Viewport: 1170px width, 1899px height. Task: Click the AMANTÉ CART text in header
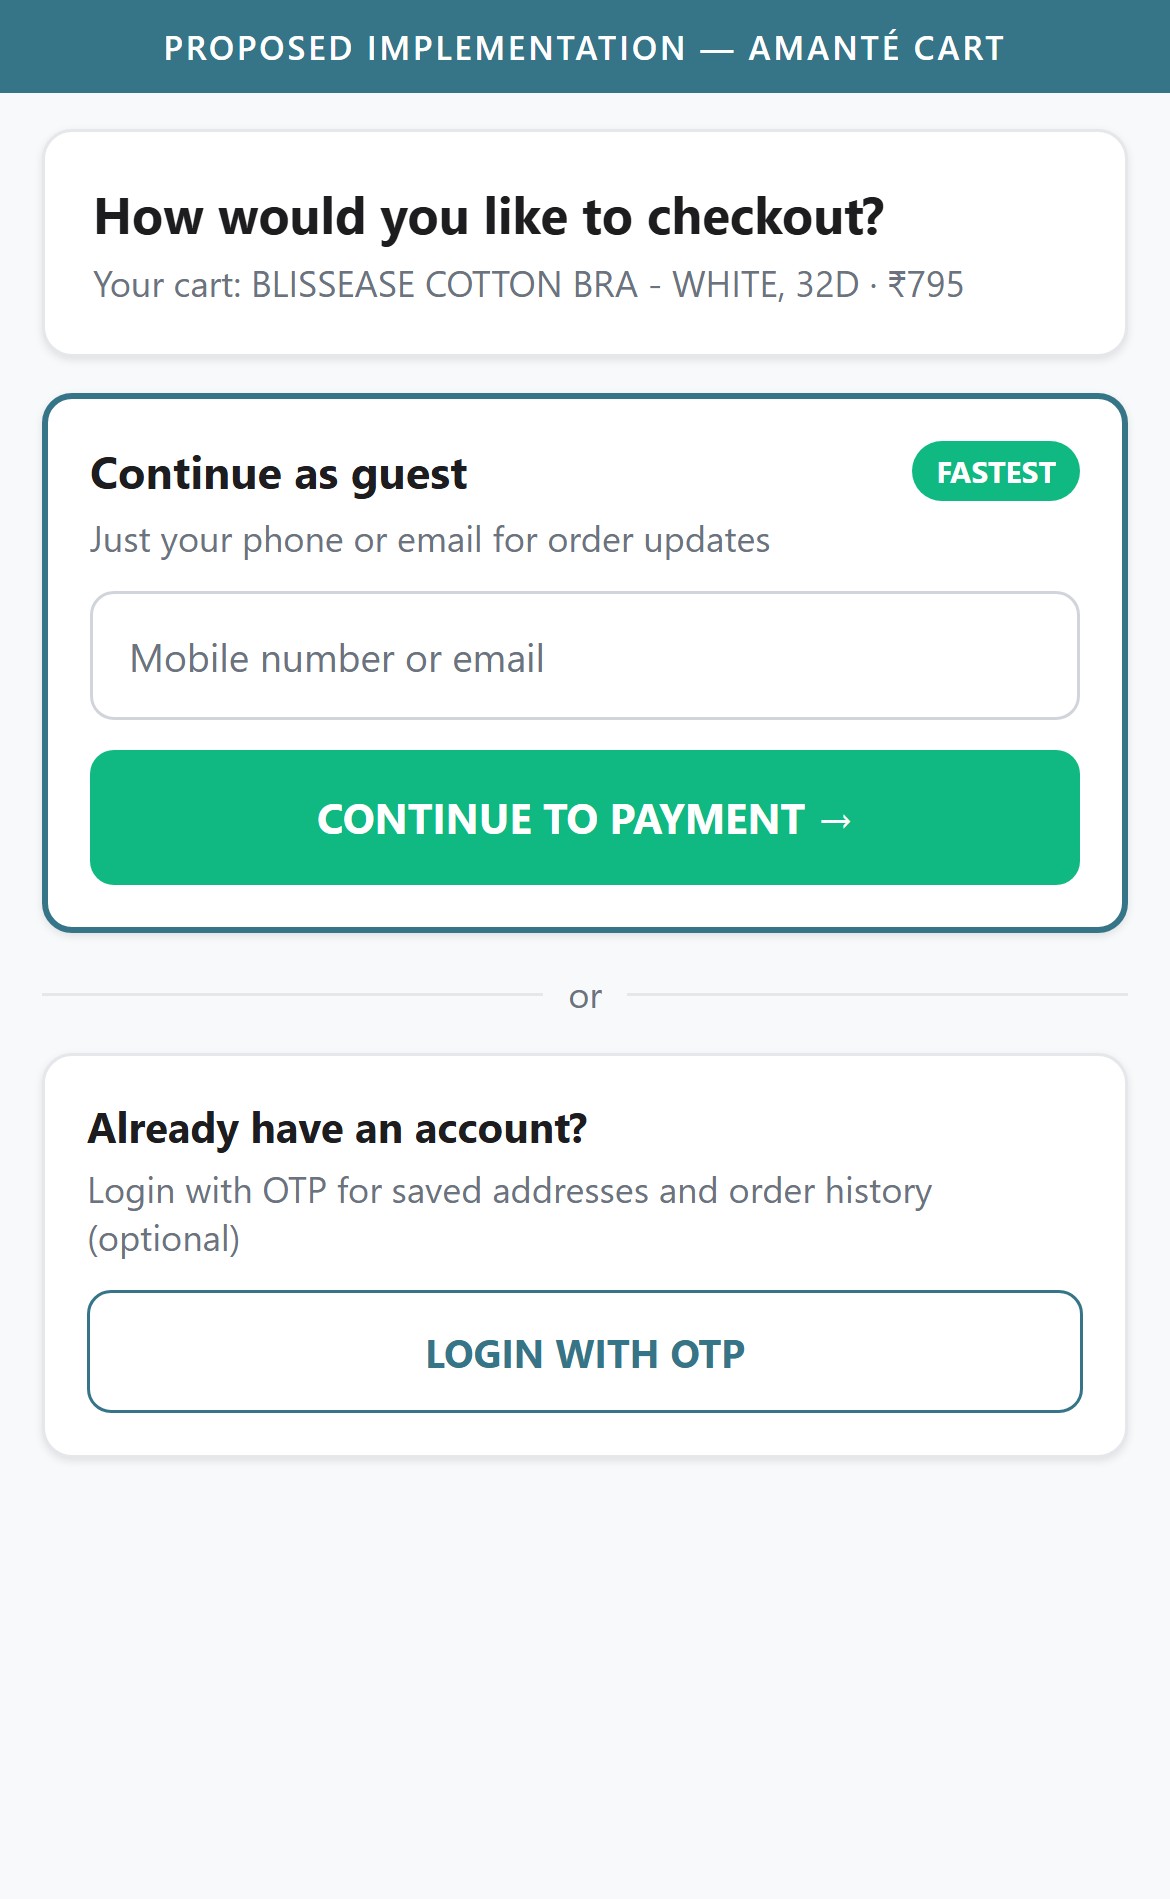click(x=877, y=48)
